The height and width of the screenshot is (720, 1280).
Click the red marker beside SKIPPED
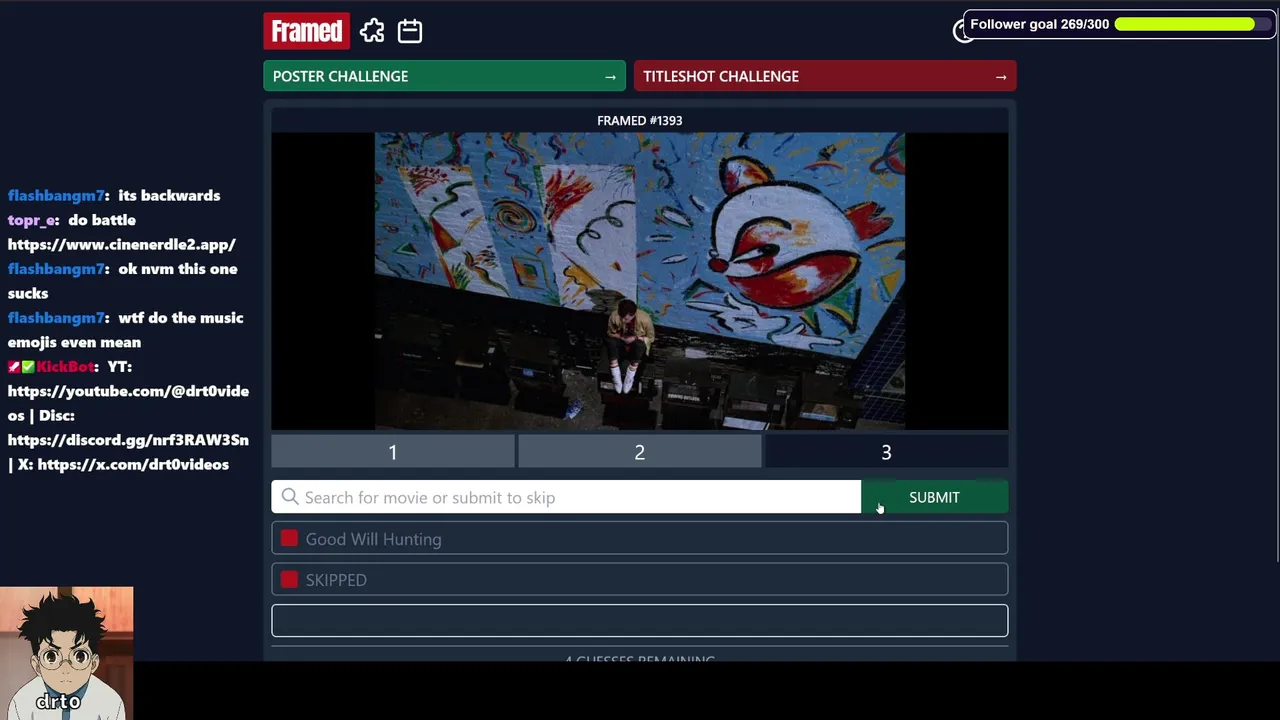point(289,579)
